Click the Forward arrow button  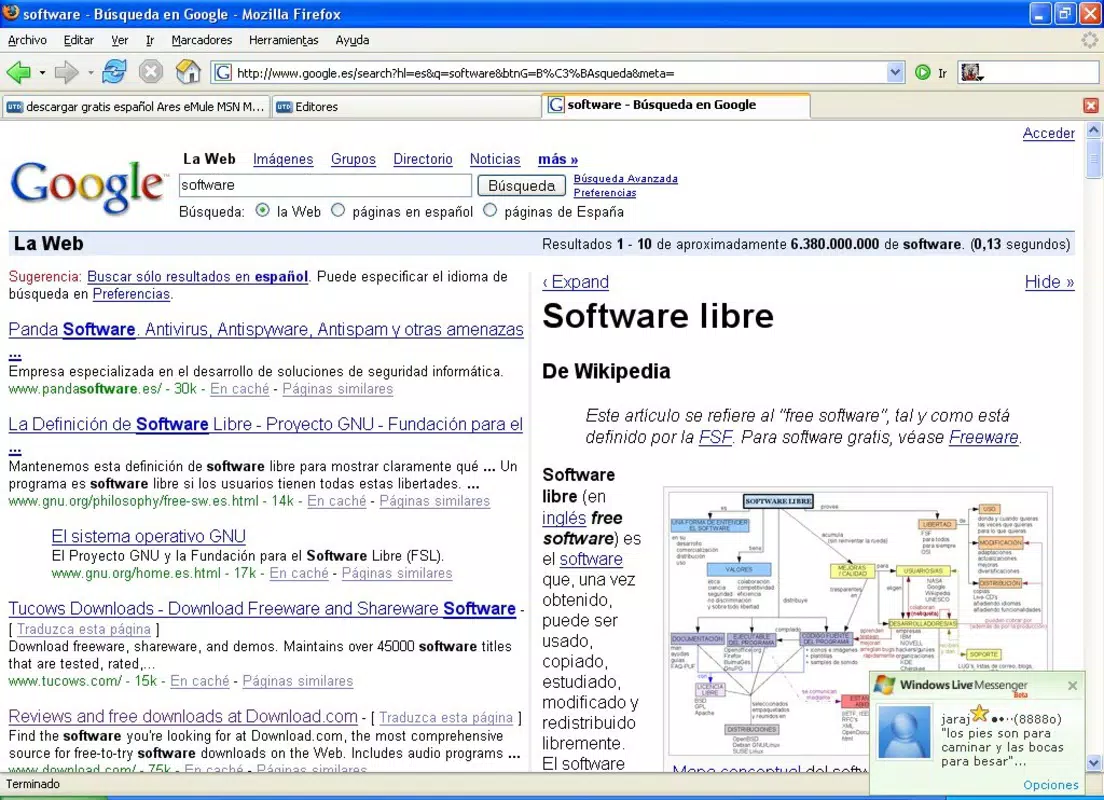click(x=66, y=72)
